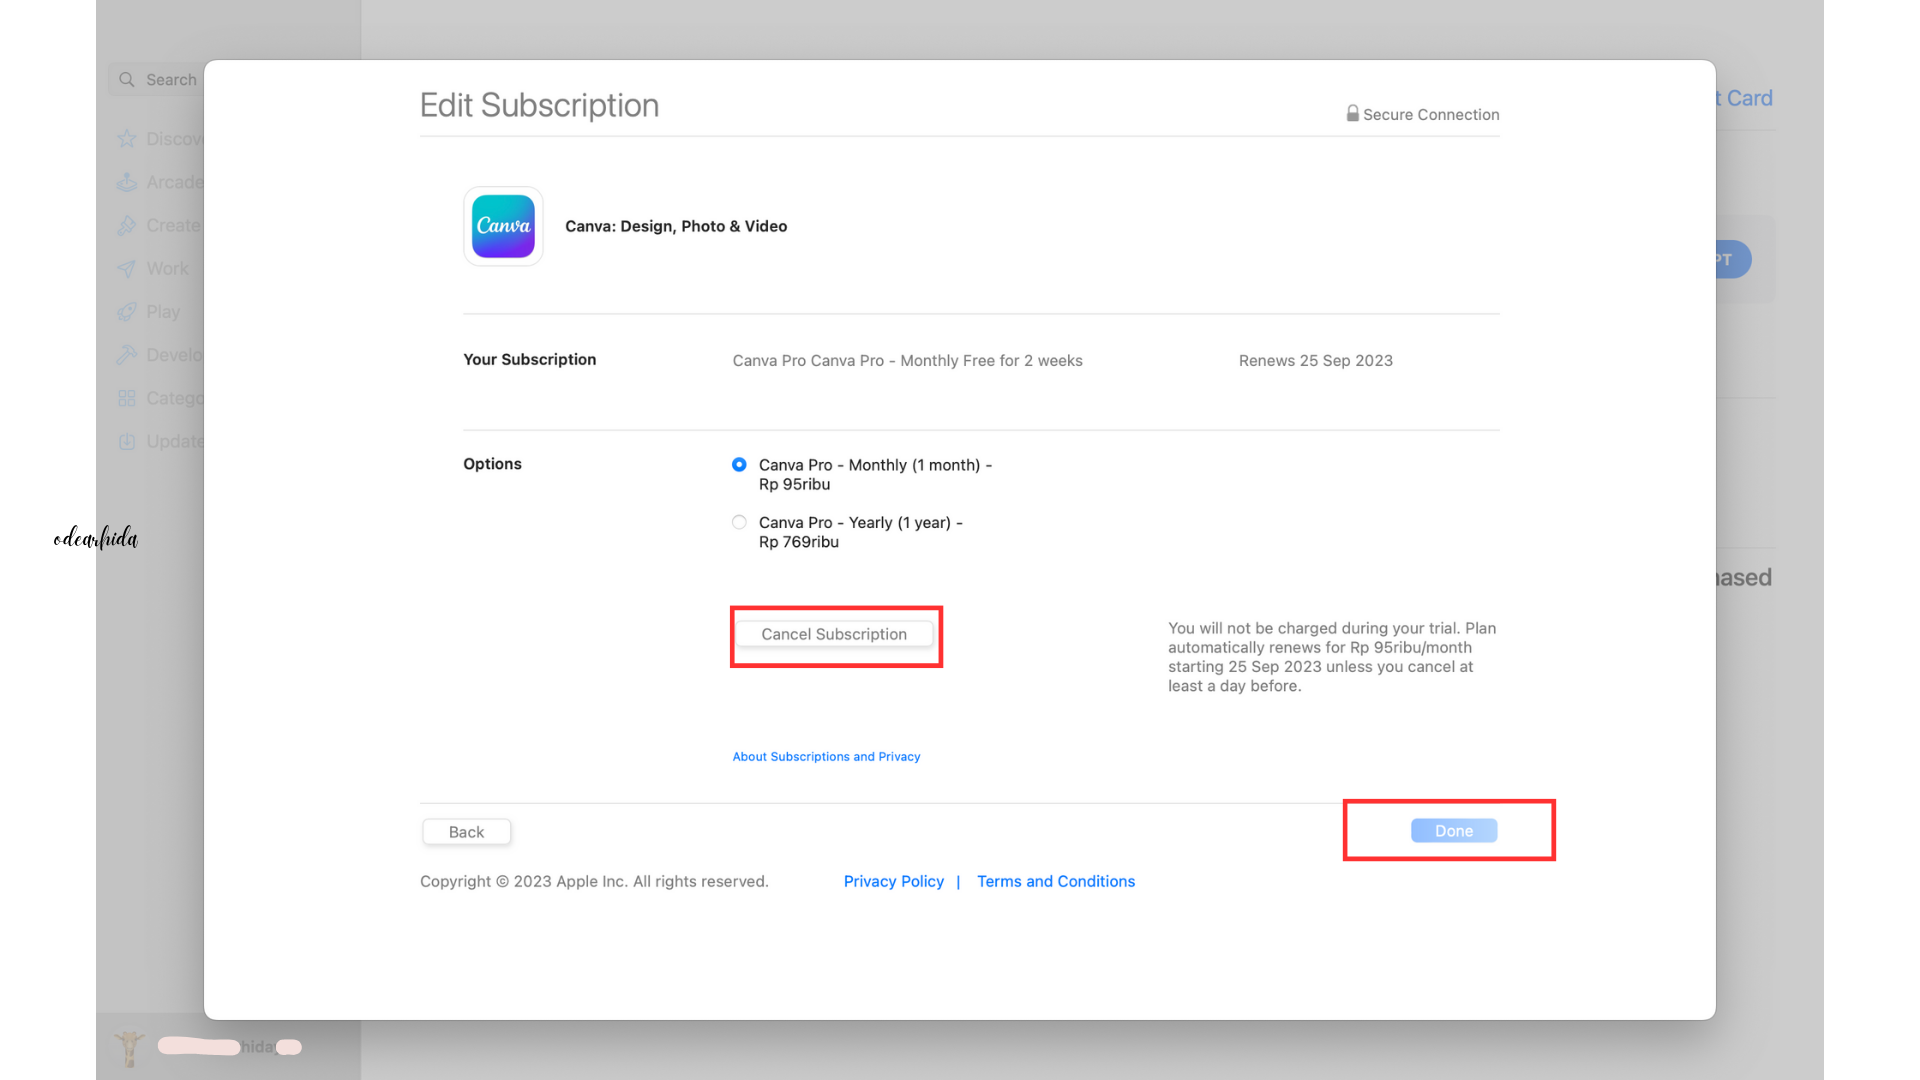Click the account profile avatar at bottom

(129, 1047)
